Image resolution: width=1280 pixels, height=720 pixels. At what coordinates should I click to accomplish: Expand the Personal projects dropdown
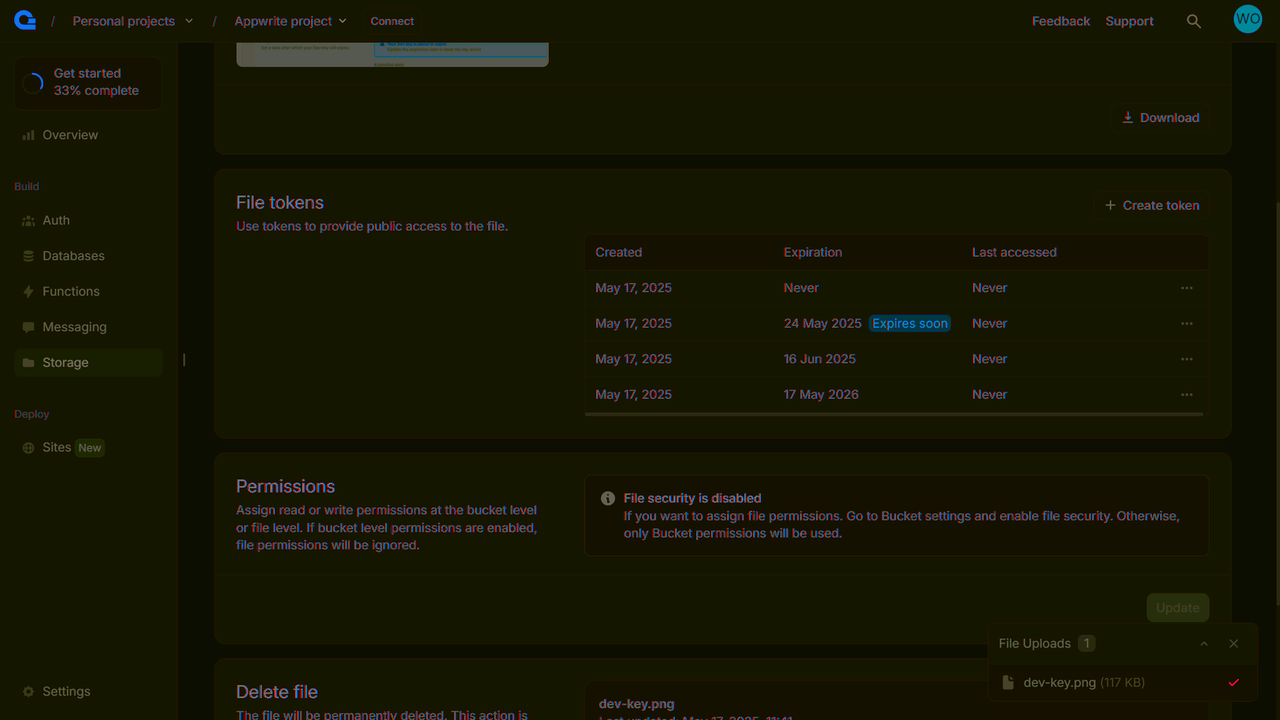(x=124, y=21)
